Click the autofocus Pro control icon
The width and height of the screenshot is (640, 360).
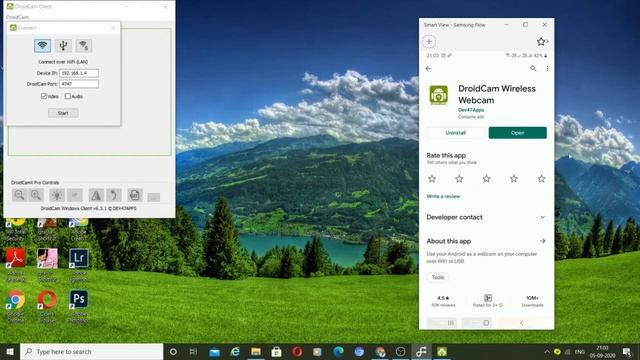[75, 195]
